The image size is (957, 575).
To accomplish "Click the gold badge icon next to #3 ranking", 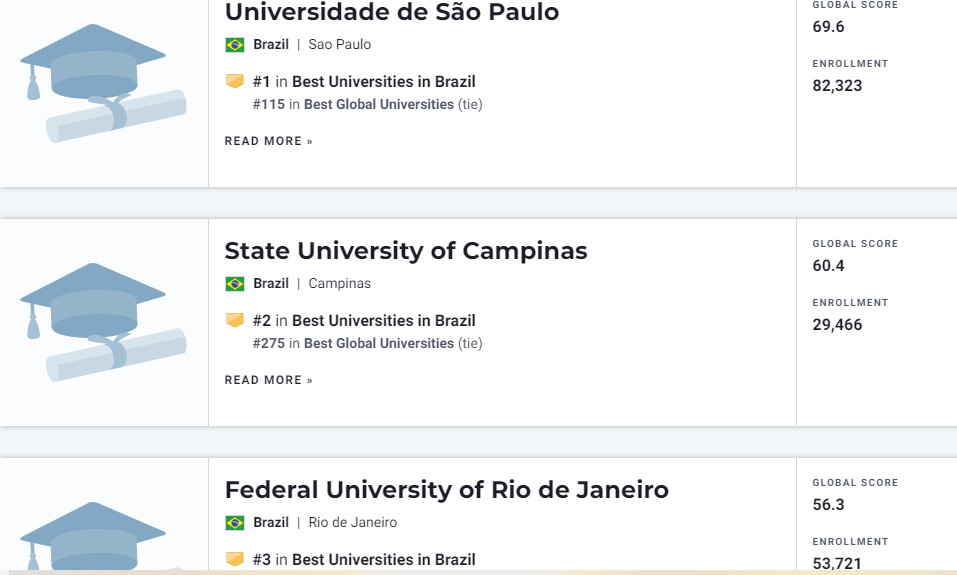I will [235, 559].
